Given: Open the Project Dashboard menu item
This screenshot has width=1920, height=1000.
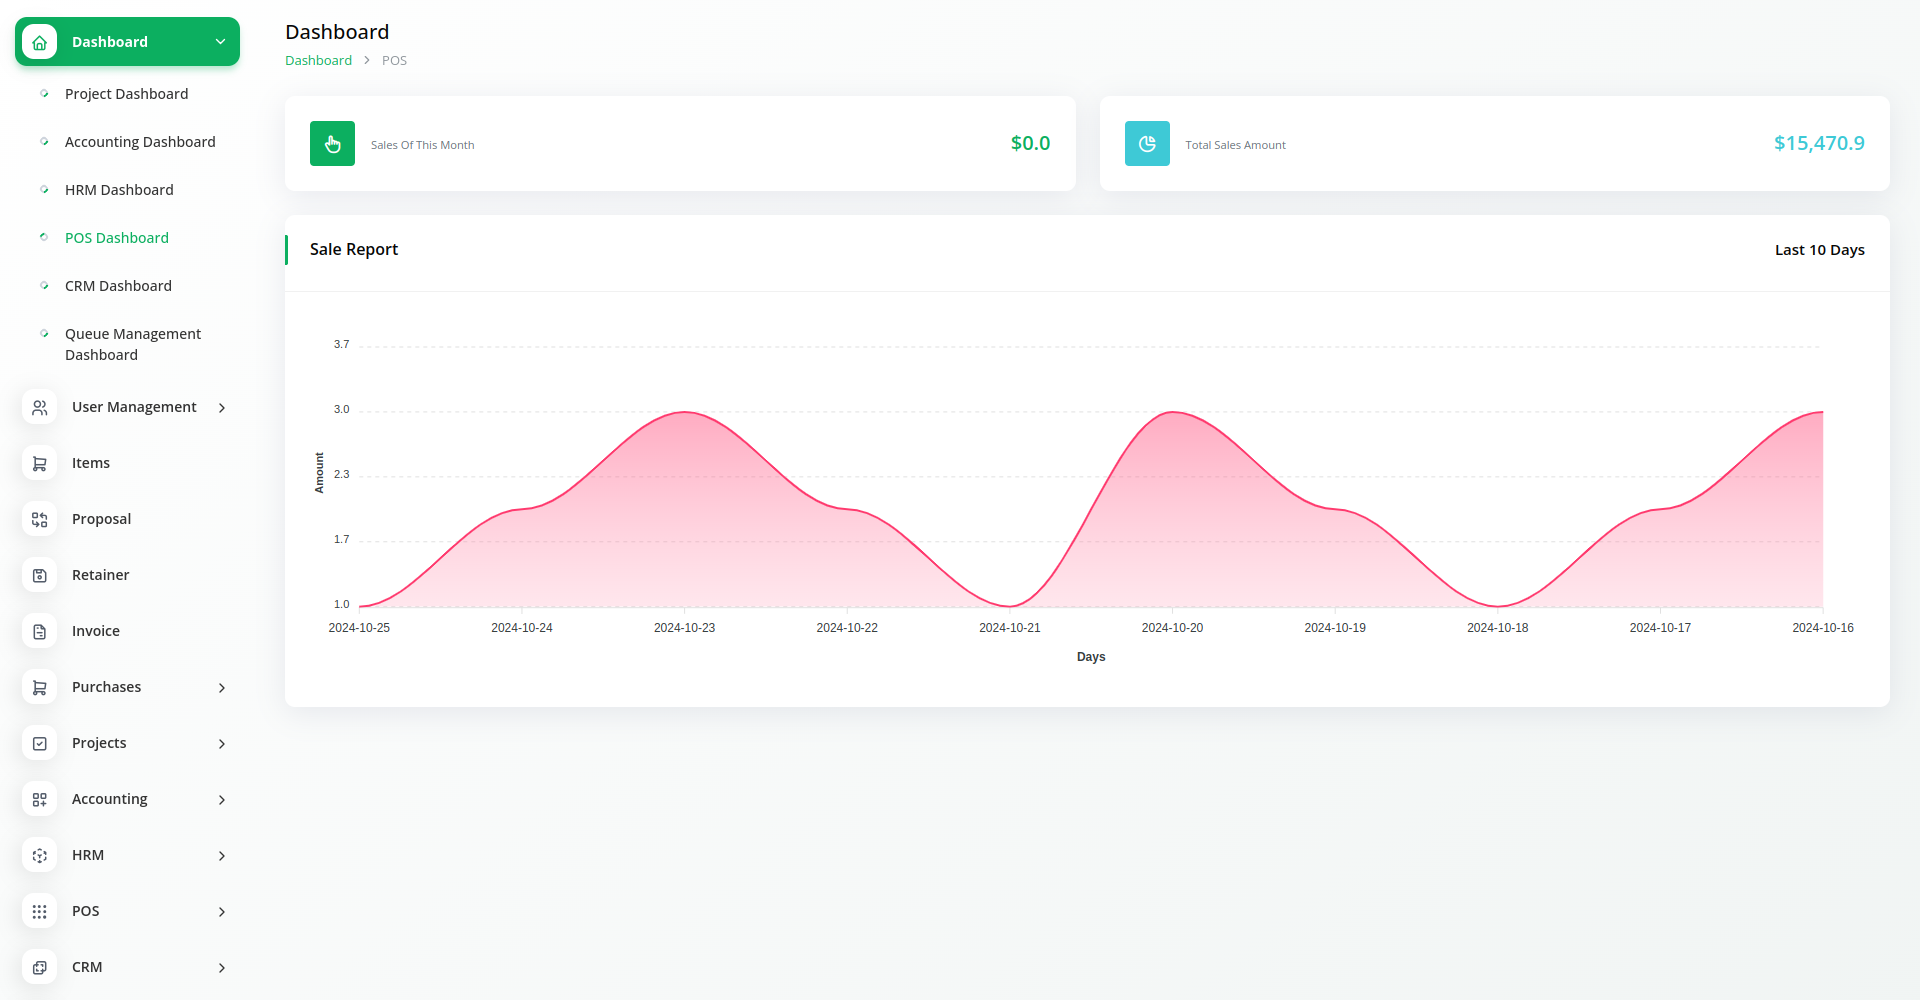Looking at the screenshot, I should coord(126,94).
